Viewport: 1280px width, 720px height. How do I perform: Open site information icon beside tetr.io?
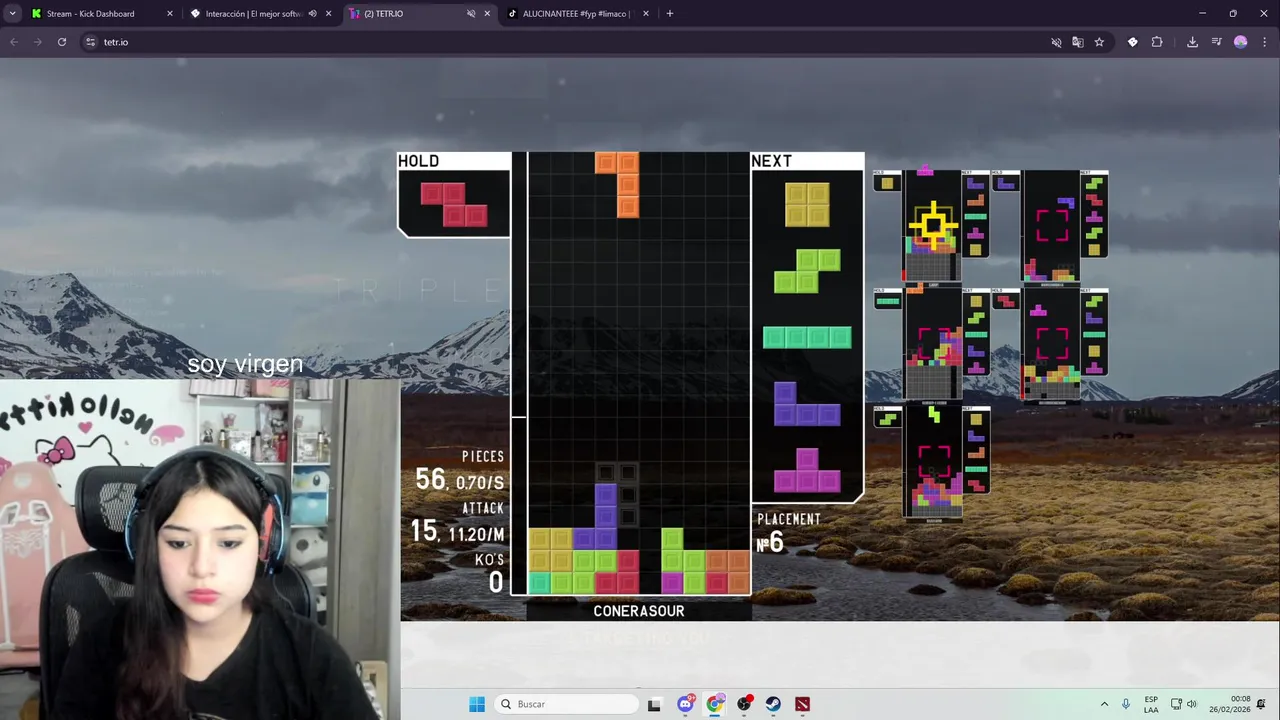pos(90,42)
